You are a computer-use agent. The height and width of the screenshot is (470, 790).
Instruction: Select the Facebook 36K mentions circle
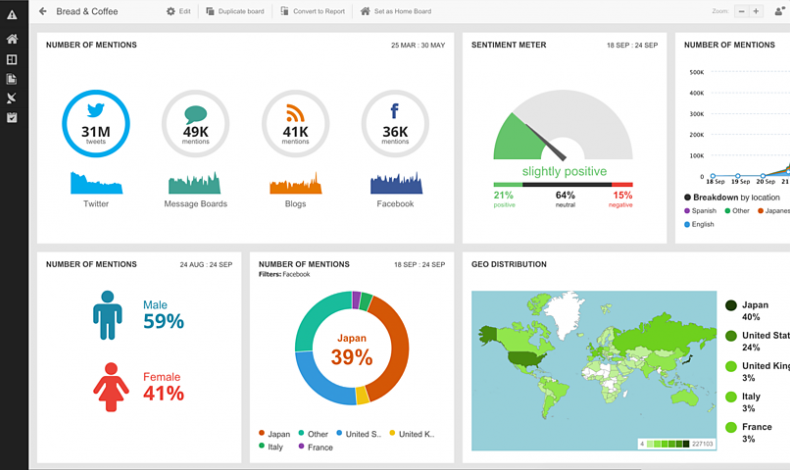point(395,123)
